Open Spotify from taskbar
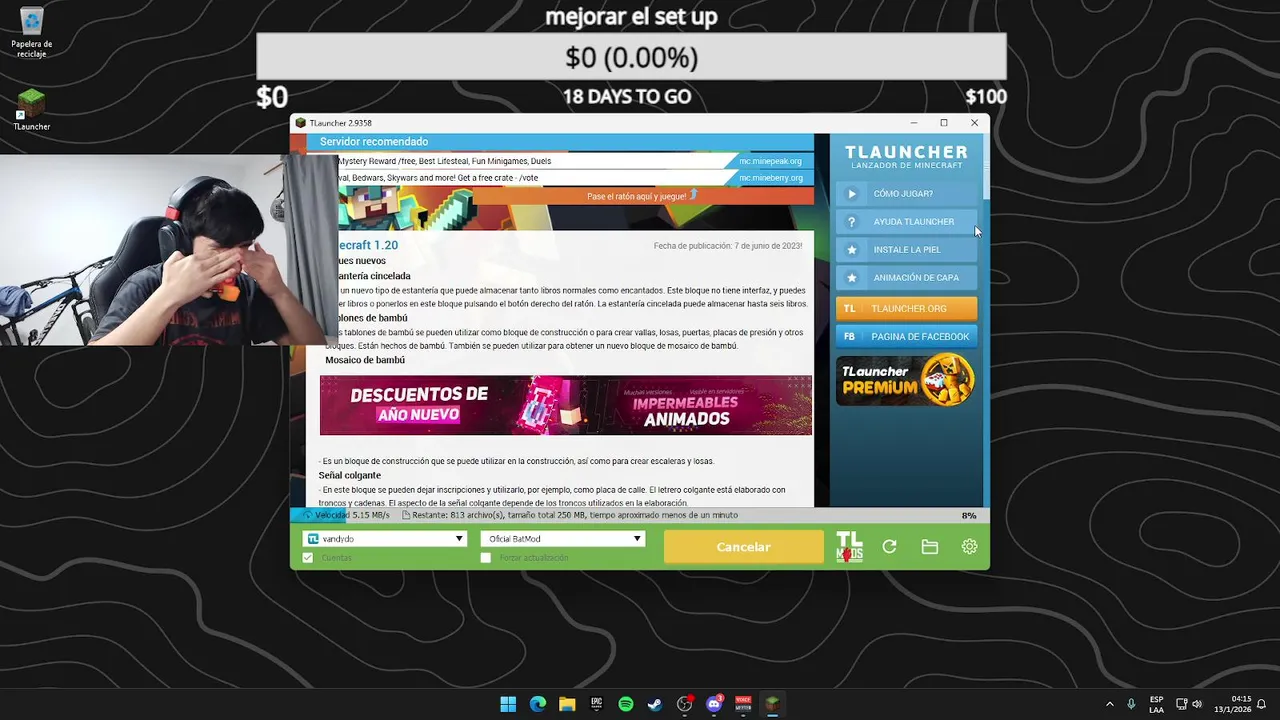Screen dimensions: 1280x720 626,704
